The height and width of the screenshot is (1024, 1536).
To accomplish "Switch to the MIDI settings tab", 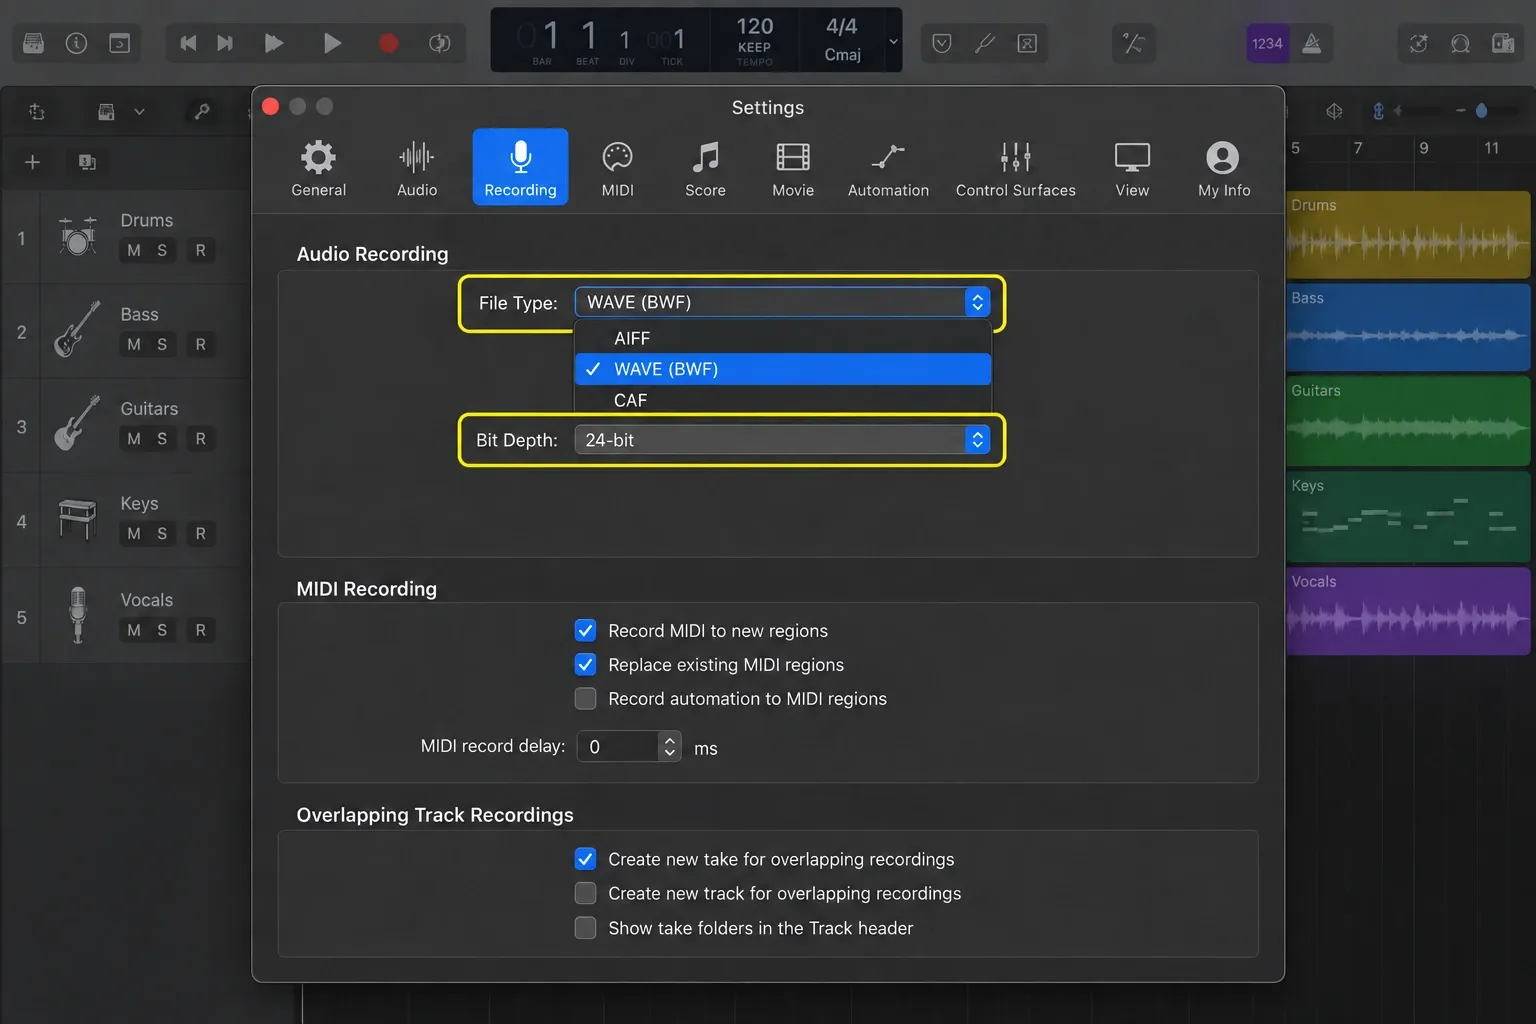I will click(617, 167).
